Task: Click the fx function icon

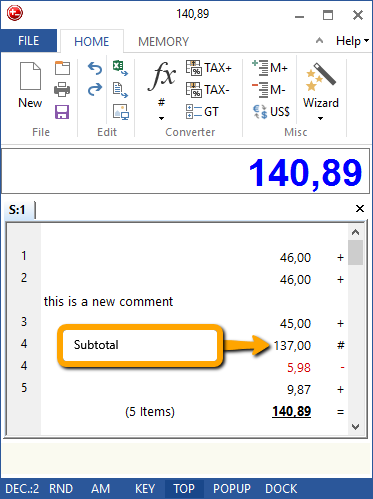Action: coord(162,76)
